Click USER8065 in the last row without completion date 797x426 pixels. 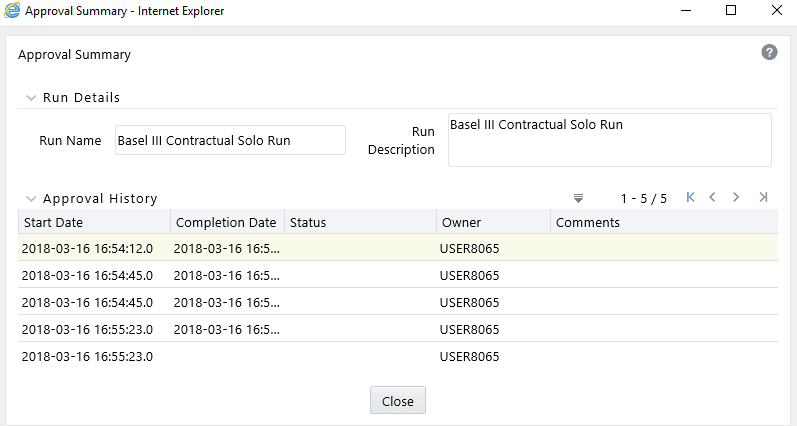469,356
